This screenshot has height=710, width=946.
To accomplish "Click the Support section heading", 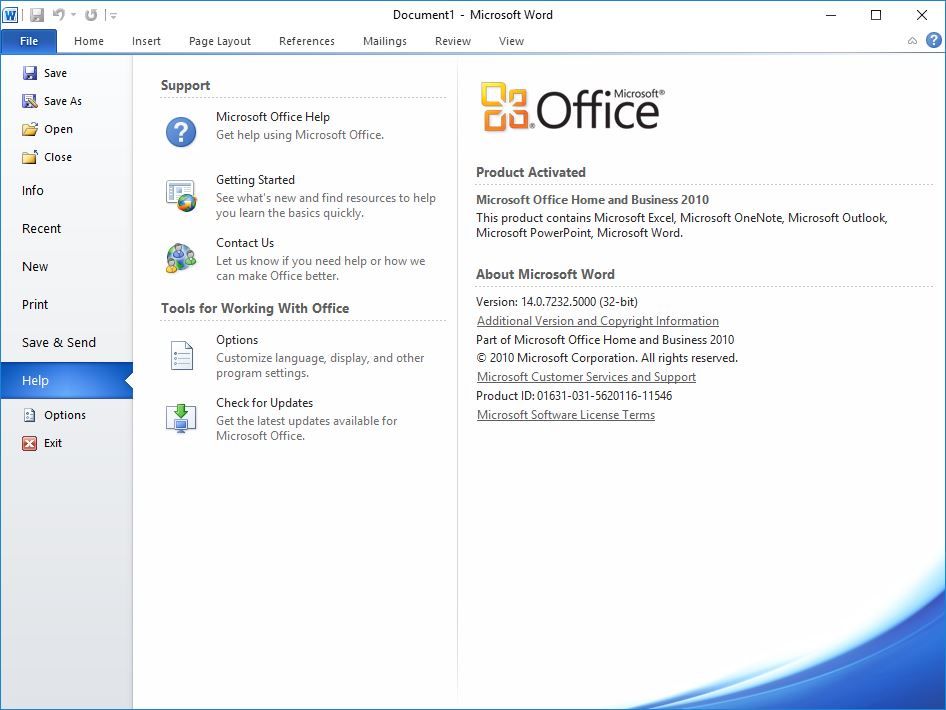I will click(x=185, y=86).
